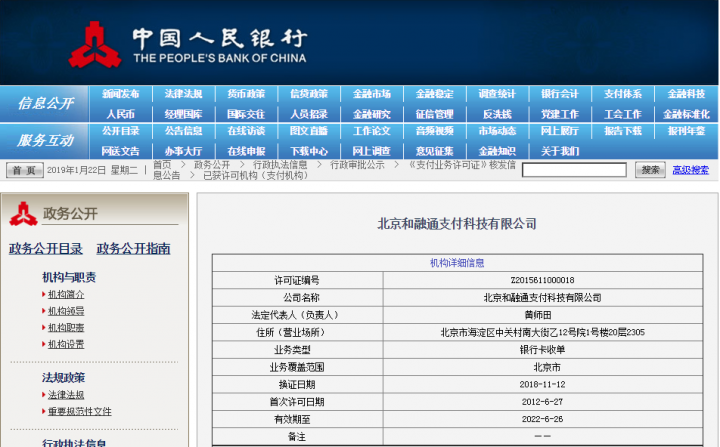Image resolution: width=720 pixels, height=447 pixels.
Task: Go to the 支付体系 section
Action: 623,94
